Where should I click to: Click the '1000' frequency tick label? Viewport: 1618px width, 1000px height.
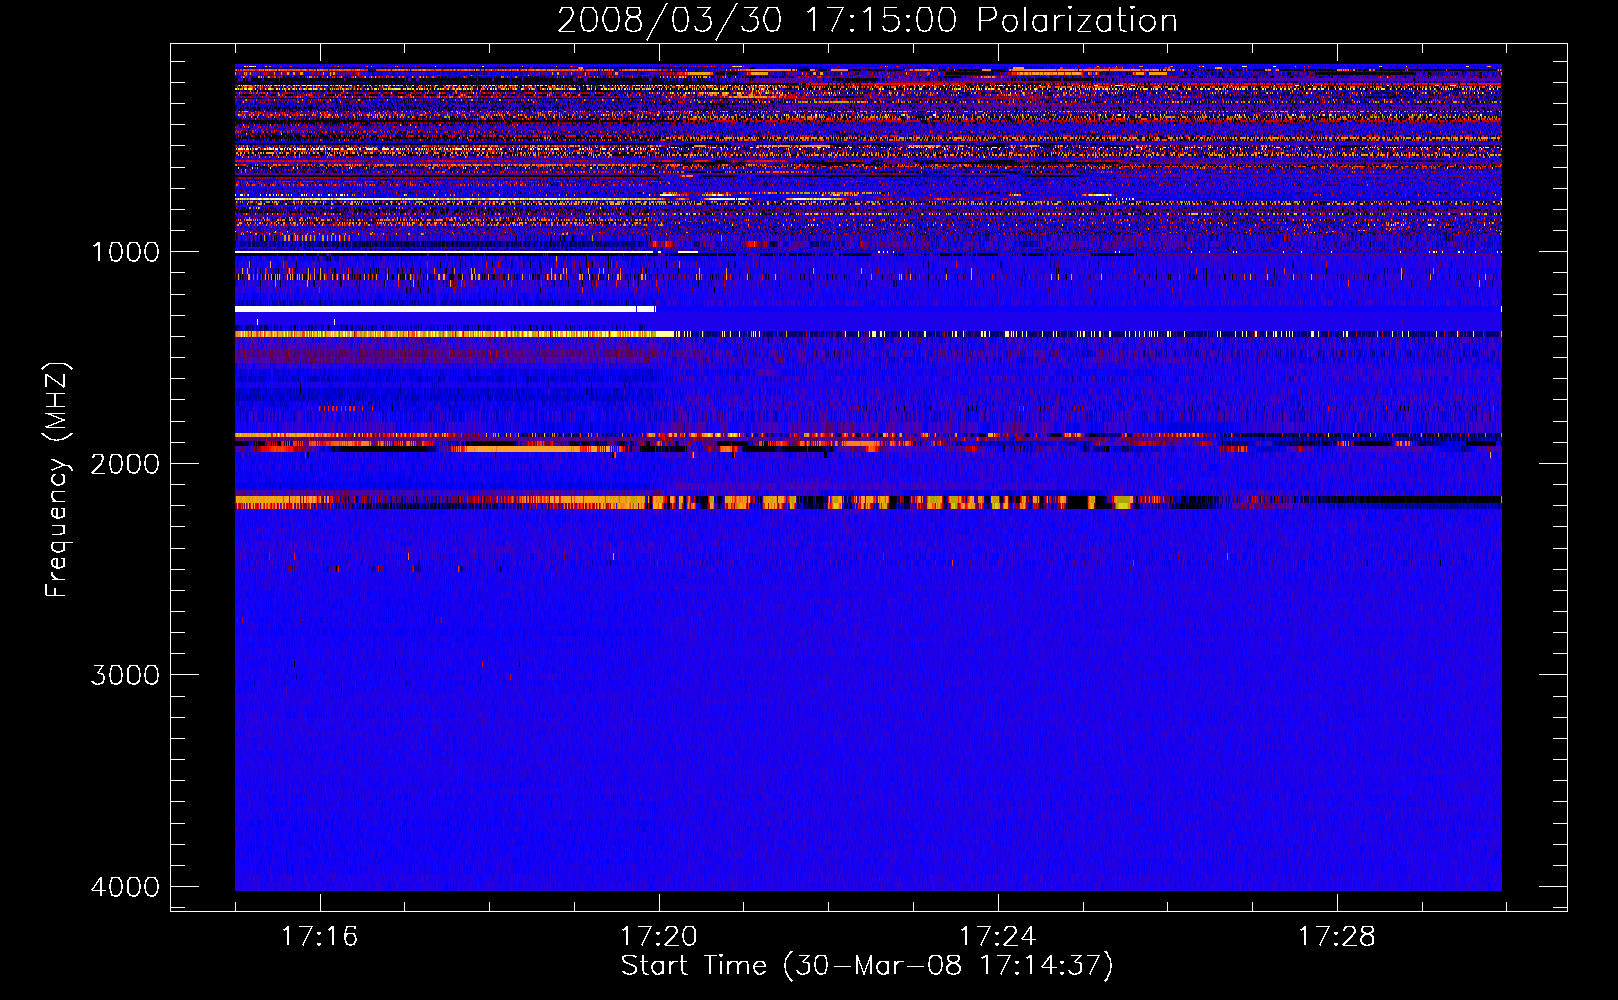(125, 252)
